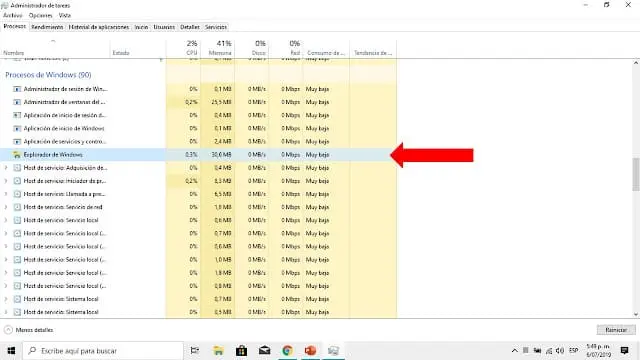Click the gear icon of Host de servicio: Adquisición
The width and height of the screenshot is (640, 360).
point(17,168)
